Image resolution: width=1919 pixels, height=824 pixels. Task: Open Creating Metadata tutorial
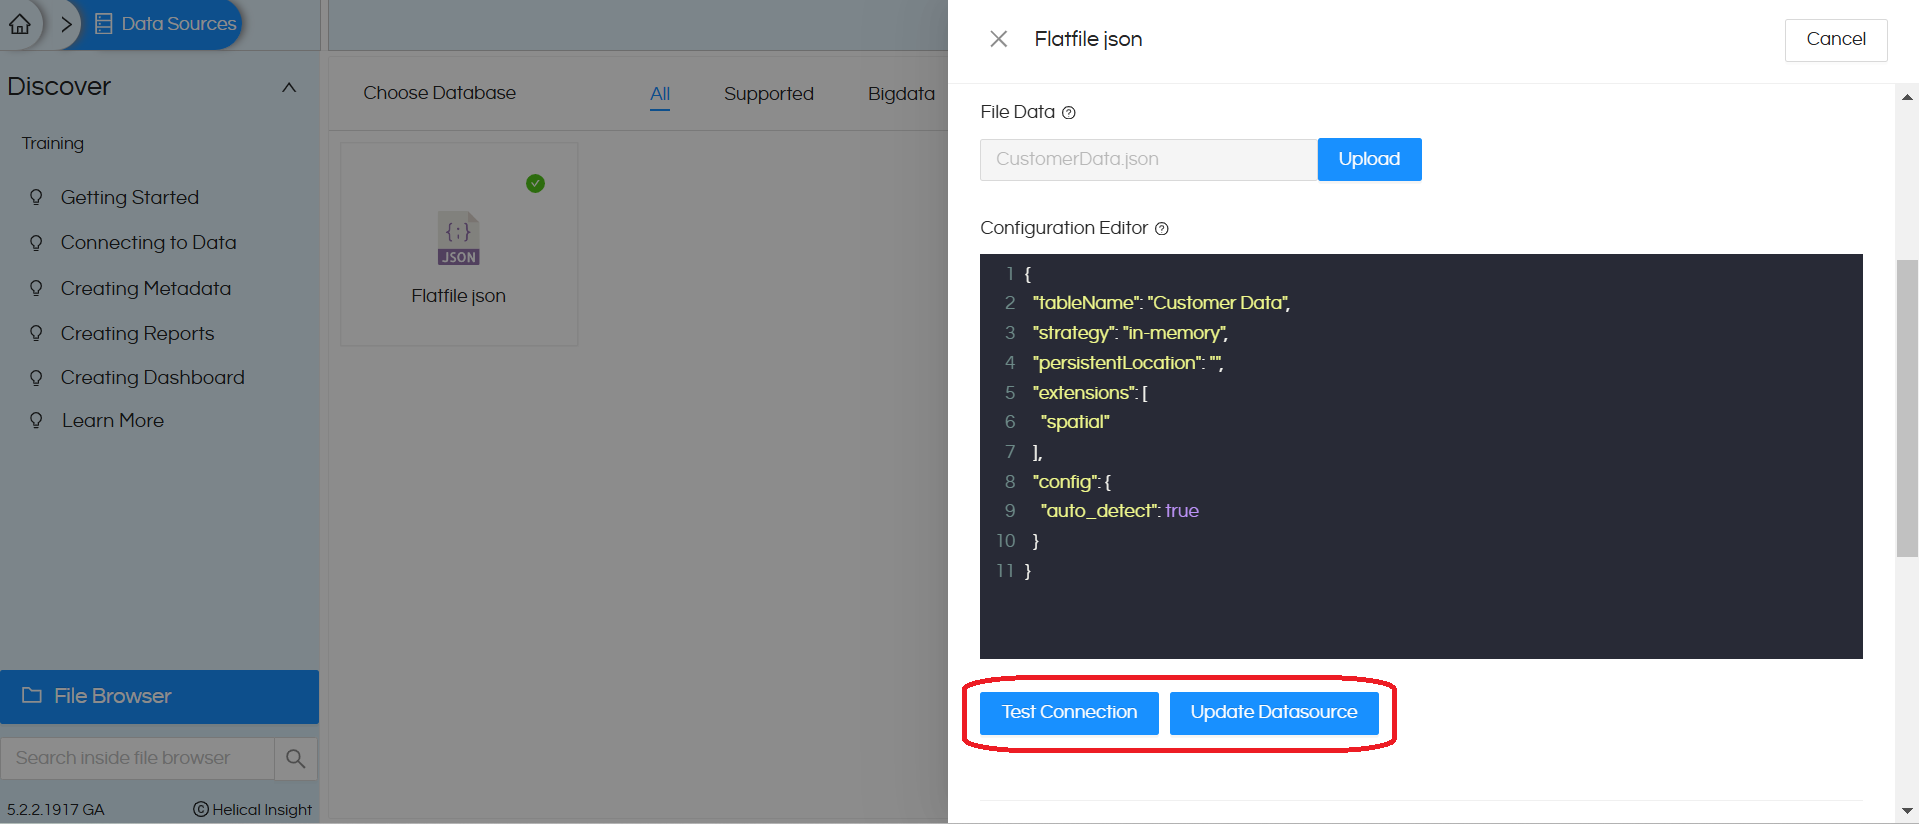146,288
